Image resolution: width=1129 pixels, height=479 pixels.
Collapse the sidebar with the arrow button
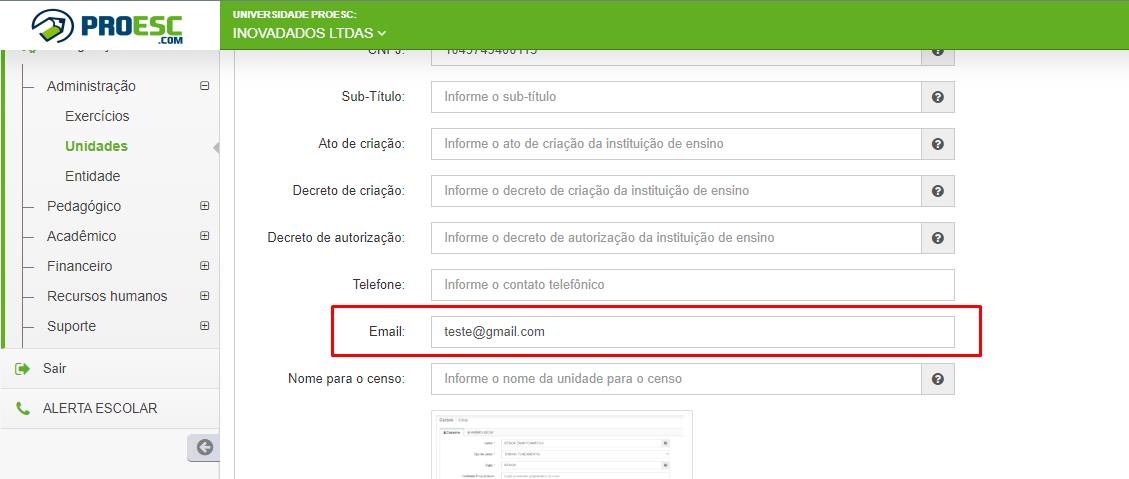click(204, 447)
